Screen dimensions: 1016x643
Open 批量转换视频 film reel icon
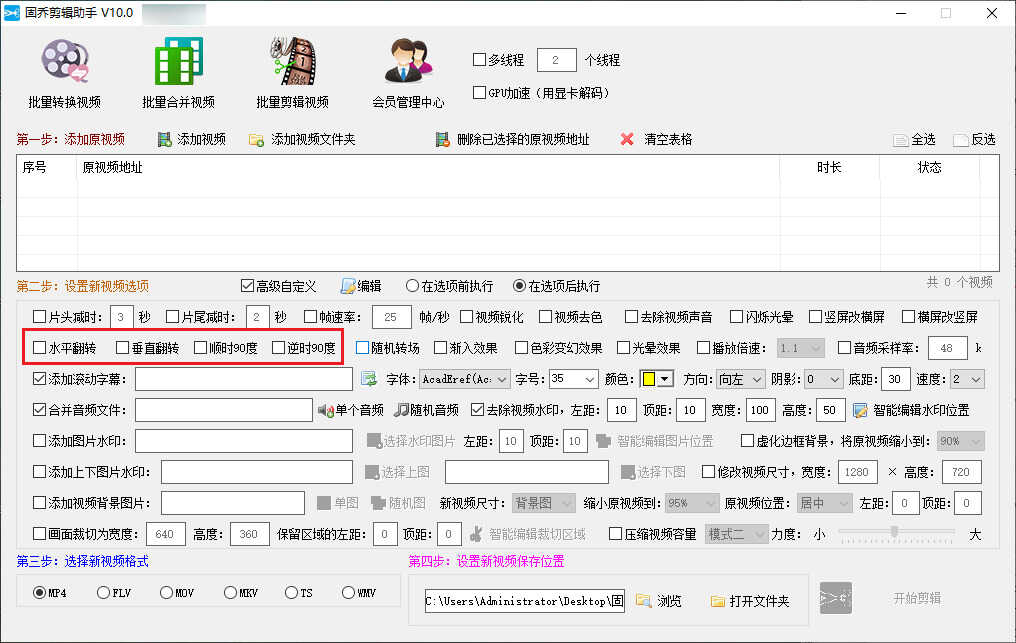65,62
